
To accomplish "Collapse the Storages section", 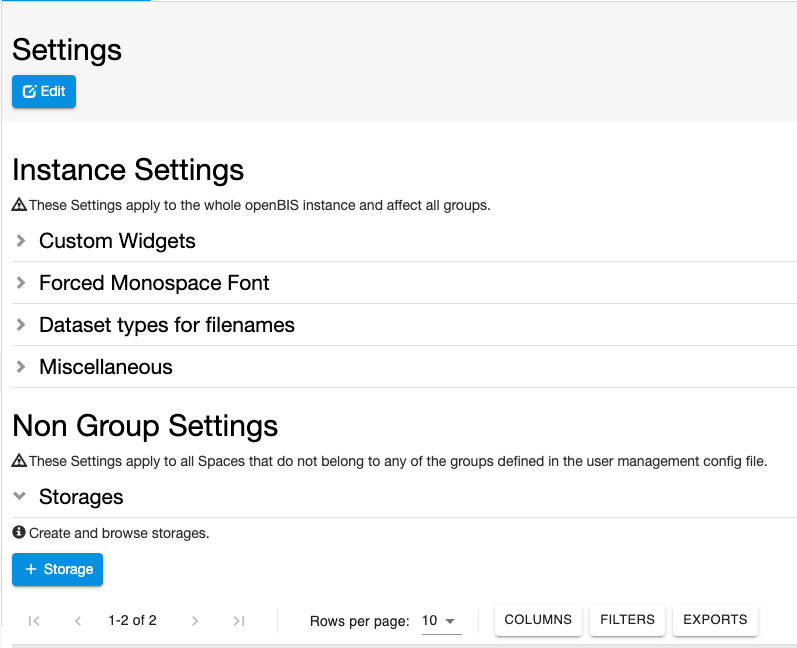I will [20, 496].
